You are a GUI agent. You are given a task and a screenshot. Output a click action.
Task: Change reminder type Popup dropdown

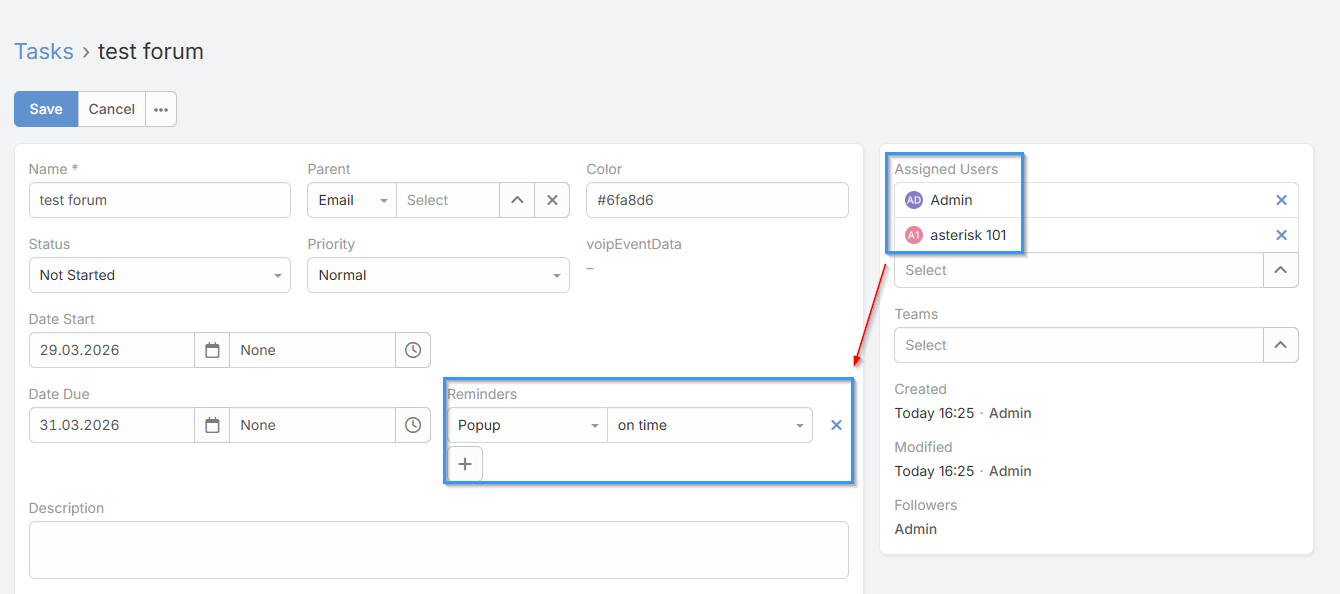click(527, 425)
